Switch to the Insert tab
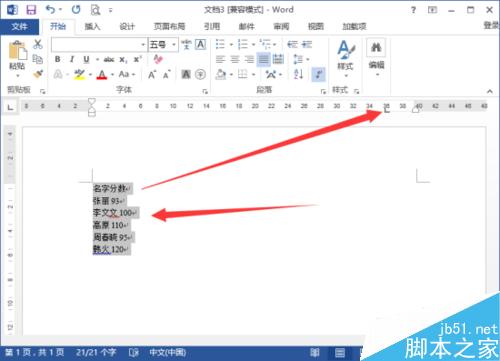 92,26
